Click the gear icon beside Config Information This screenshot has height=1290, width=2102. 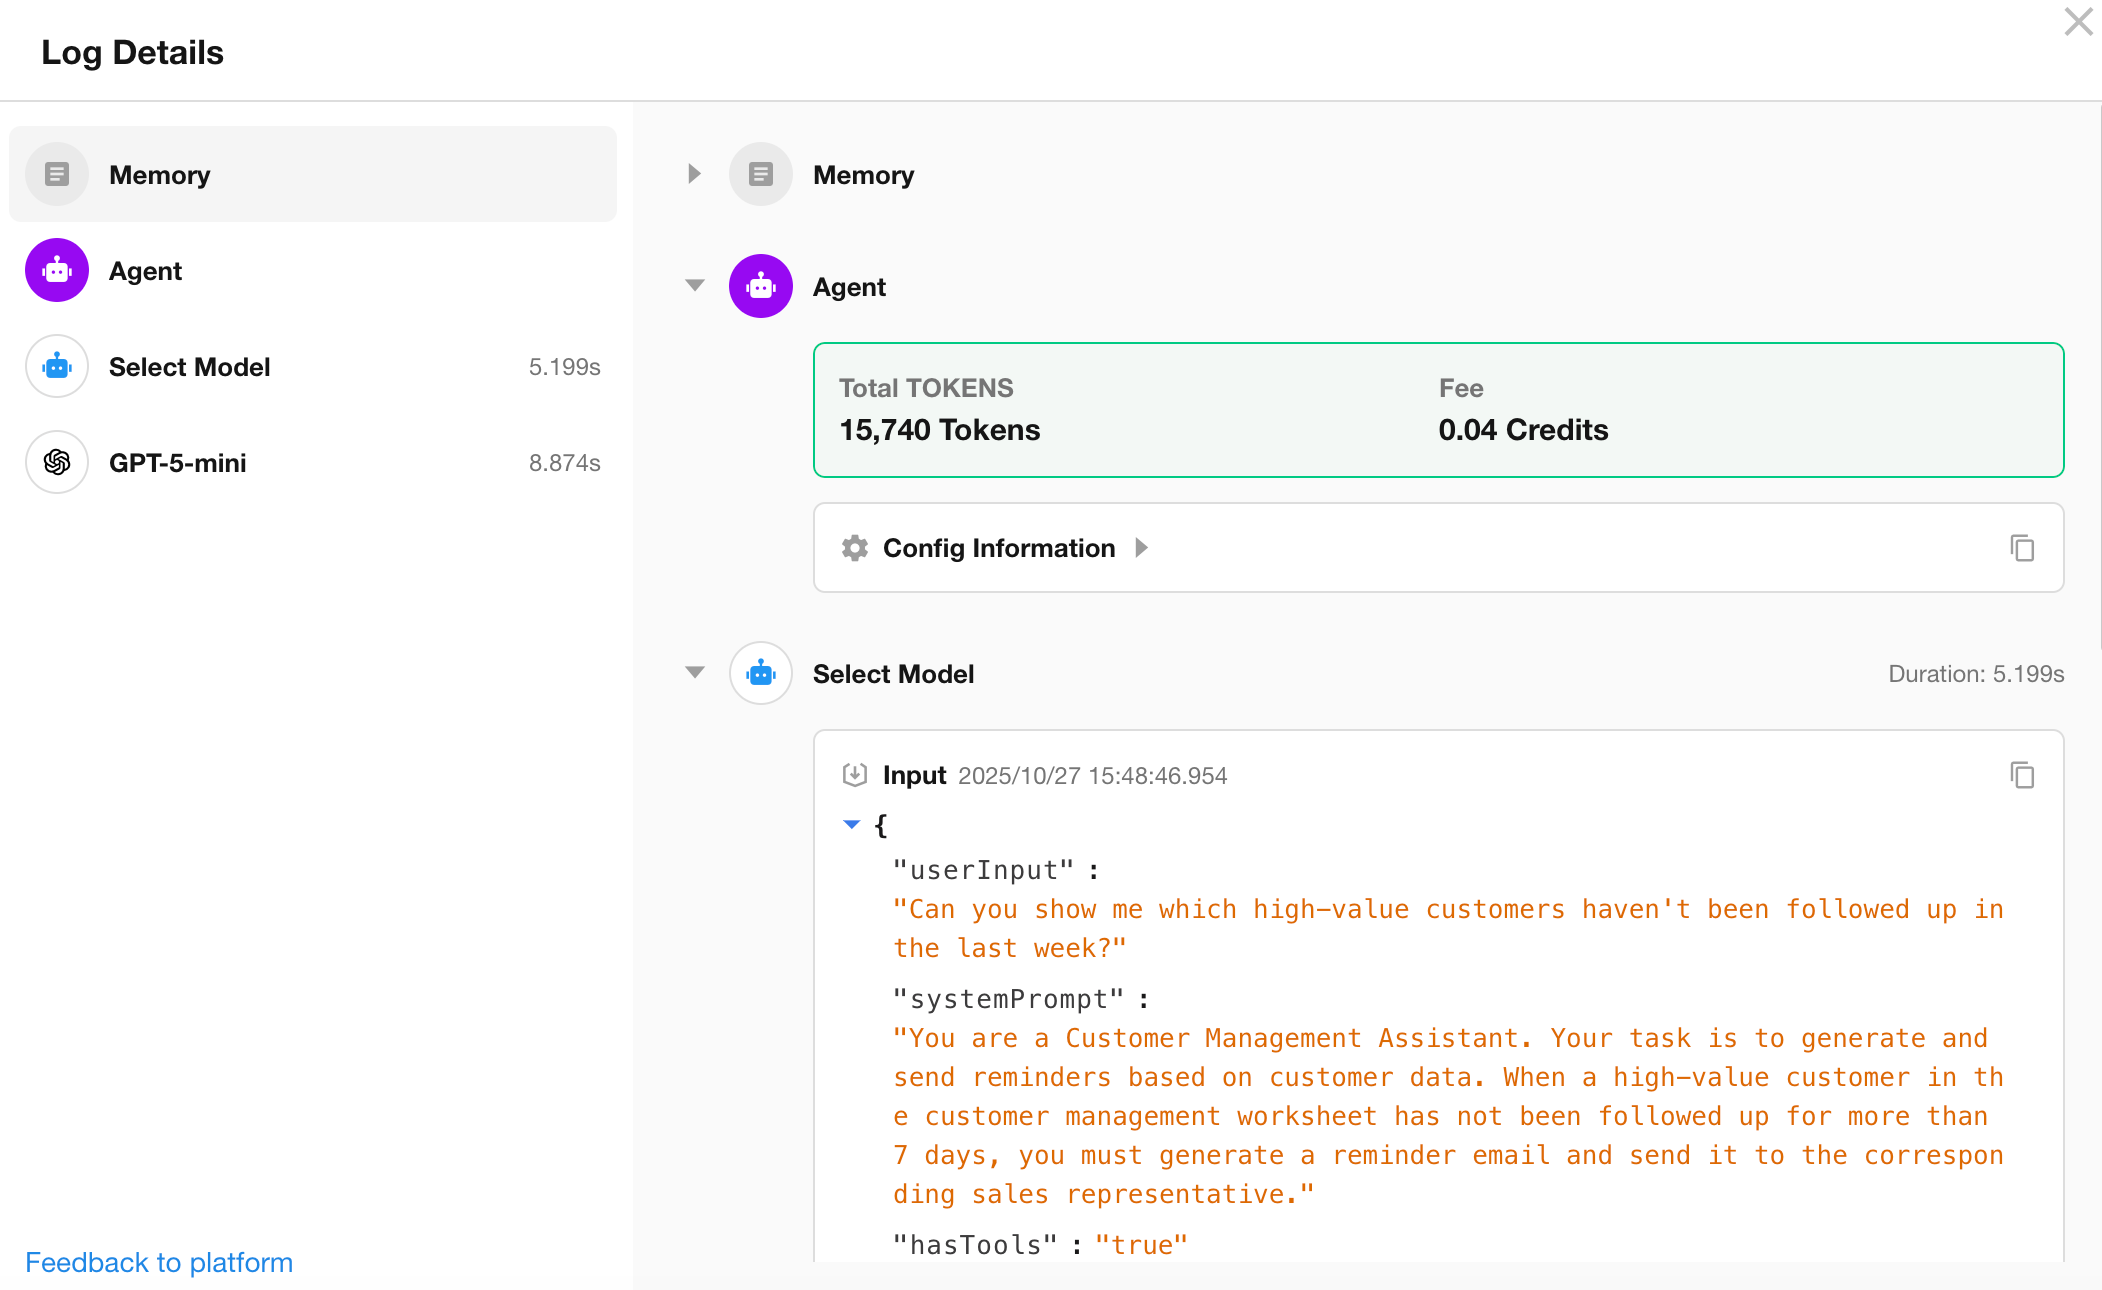click(x=855, y=548)
